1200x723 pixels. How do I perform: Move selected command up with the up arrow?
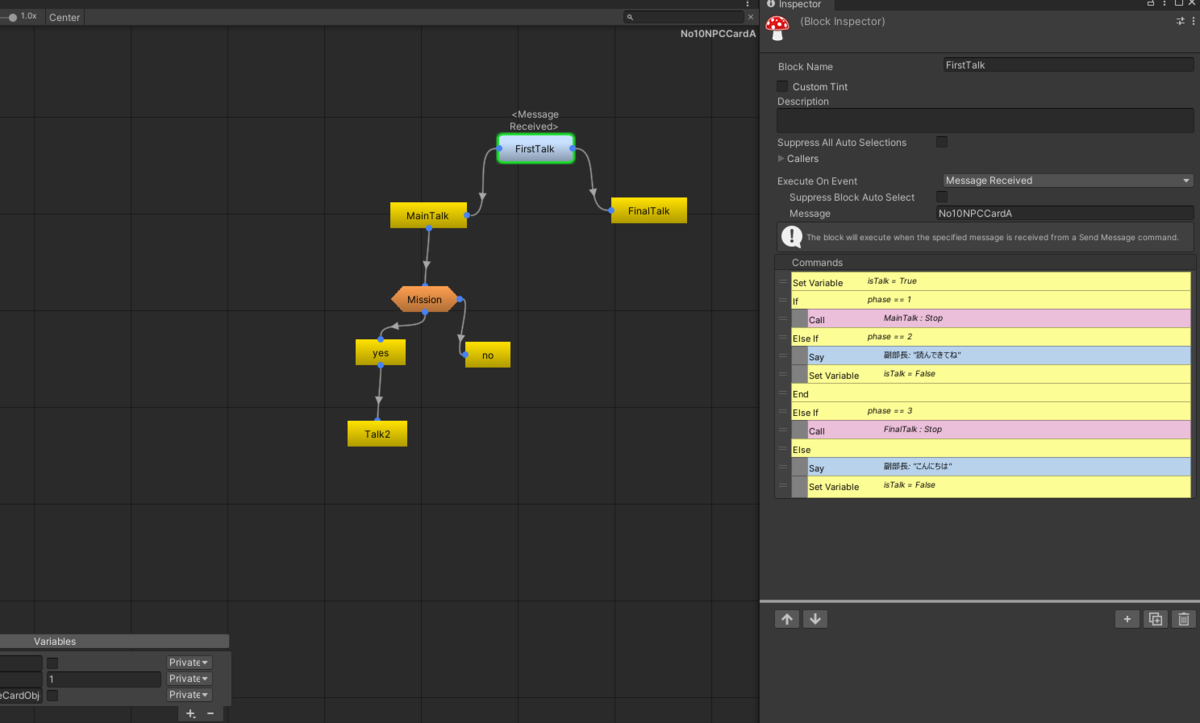point(787,619)
